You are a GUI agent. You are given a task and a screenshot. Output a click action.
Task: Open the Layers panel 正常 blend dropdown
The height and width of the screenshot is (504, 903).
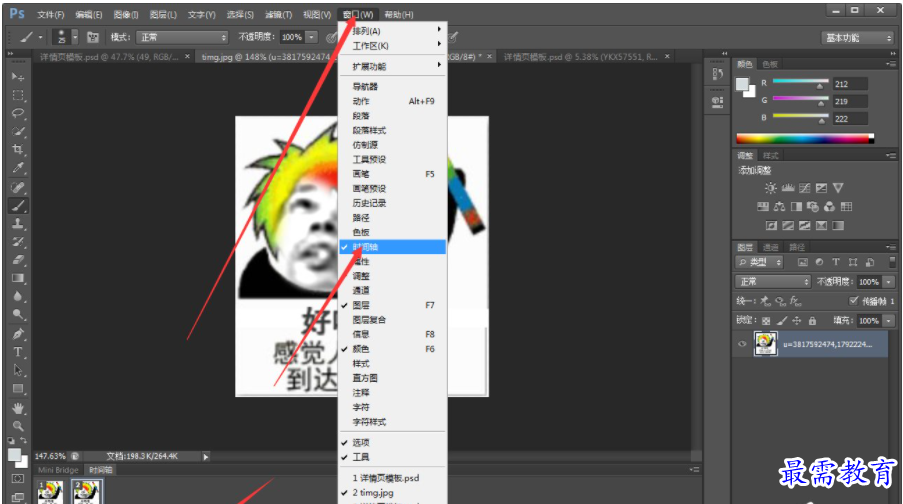point(773,282)
